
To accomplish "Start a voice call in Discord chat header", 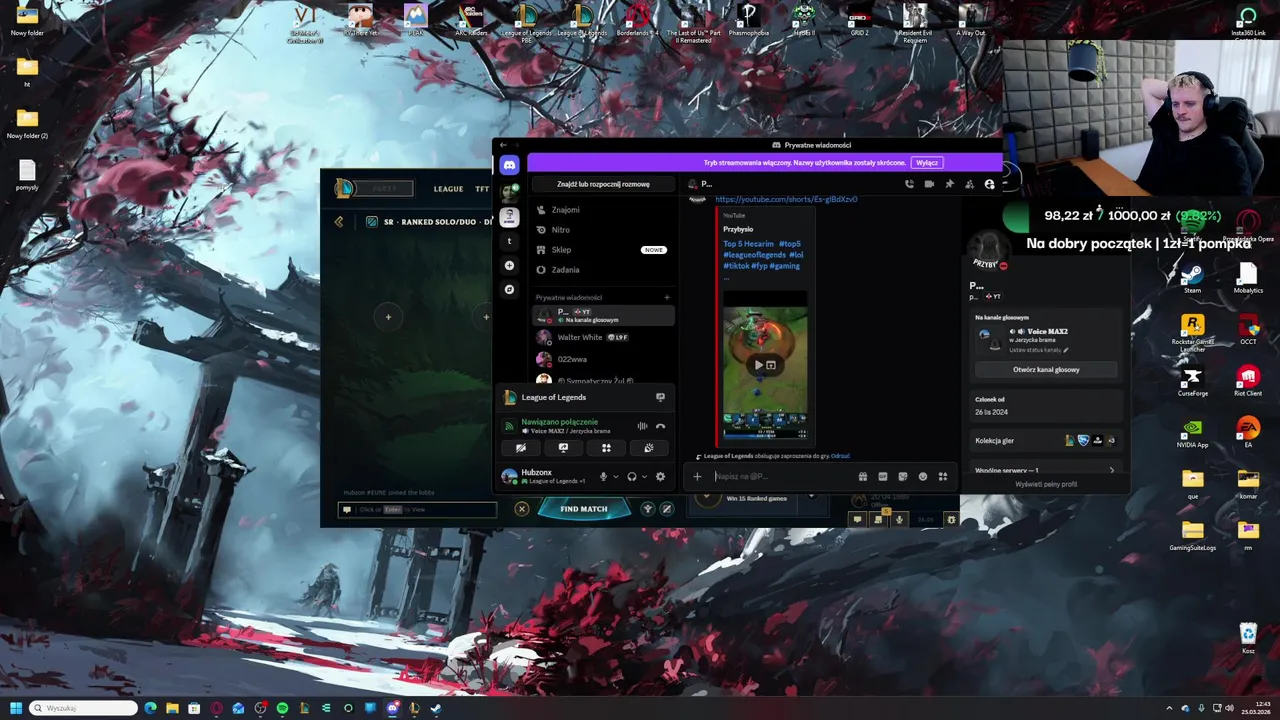I will coord(909,184).
